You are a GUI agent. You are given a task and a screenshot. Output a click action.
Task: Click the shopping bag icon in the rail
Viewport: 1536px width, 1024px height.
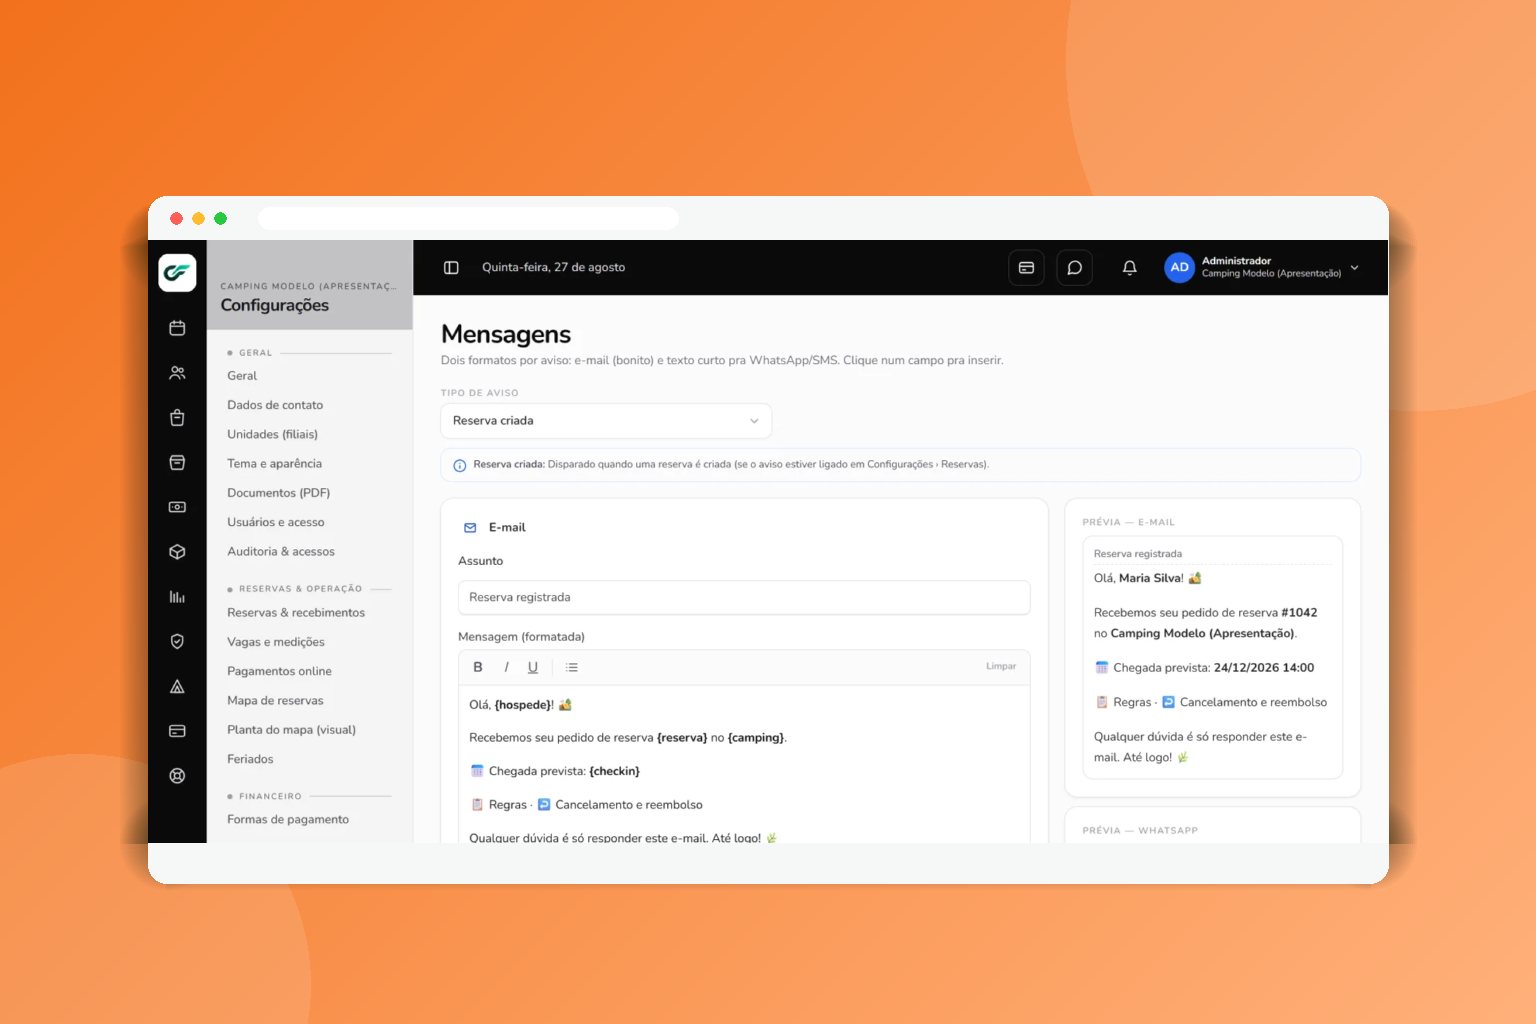pos(177,418)
